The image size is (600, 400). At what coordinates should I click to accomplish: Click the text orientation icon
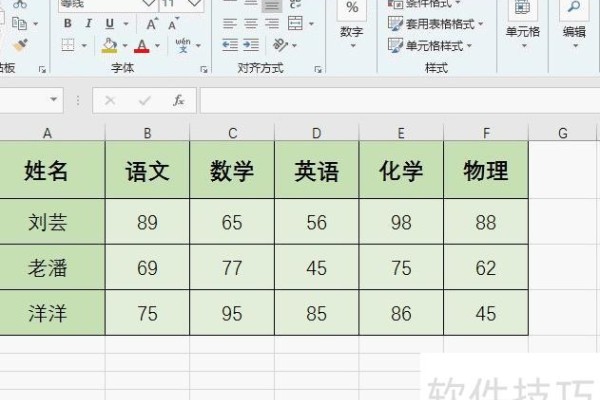pyautogui.click(x=280, y=45)
